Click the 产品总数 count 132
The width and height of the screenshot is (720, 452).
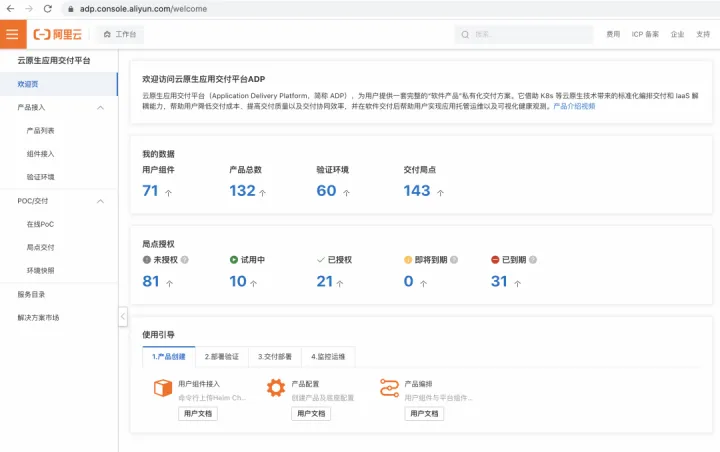[x=242, y=191]
